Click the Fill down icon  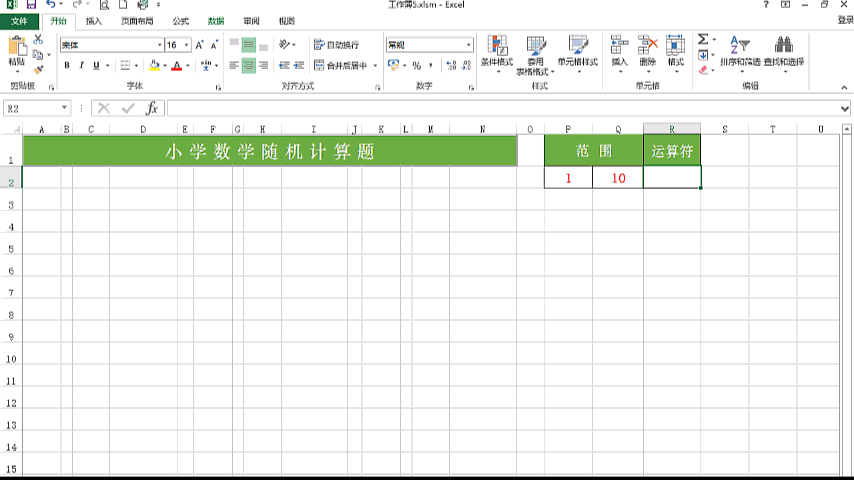click(703, 54)
